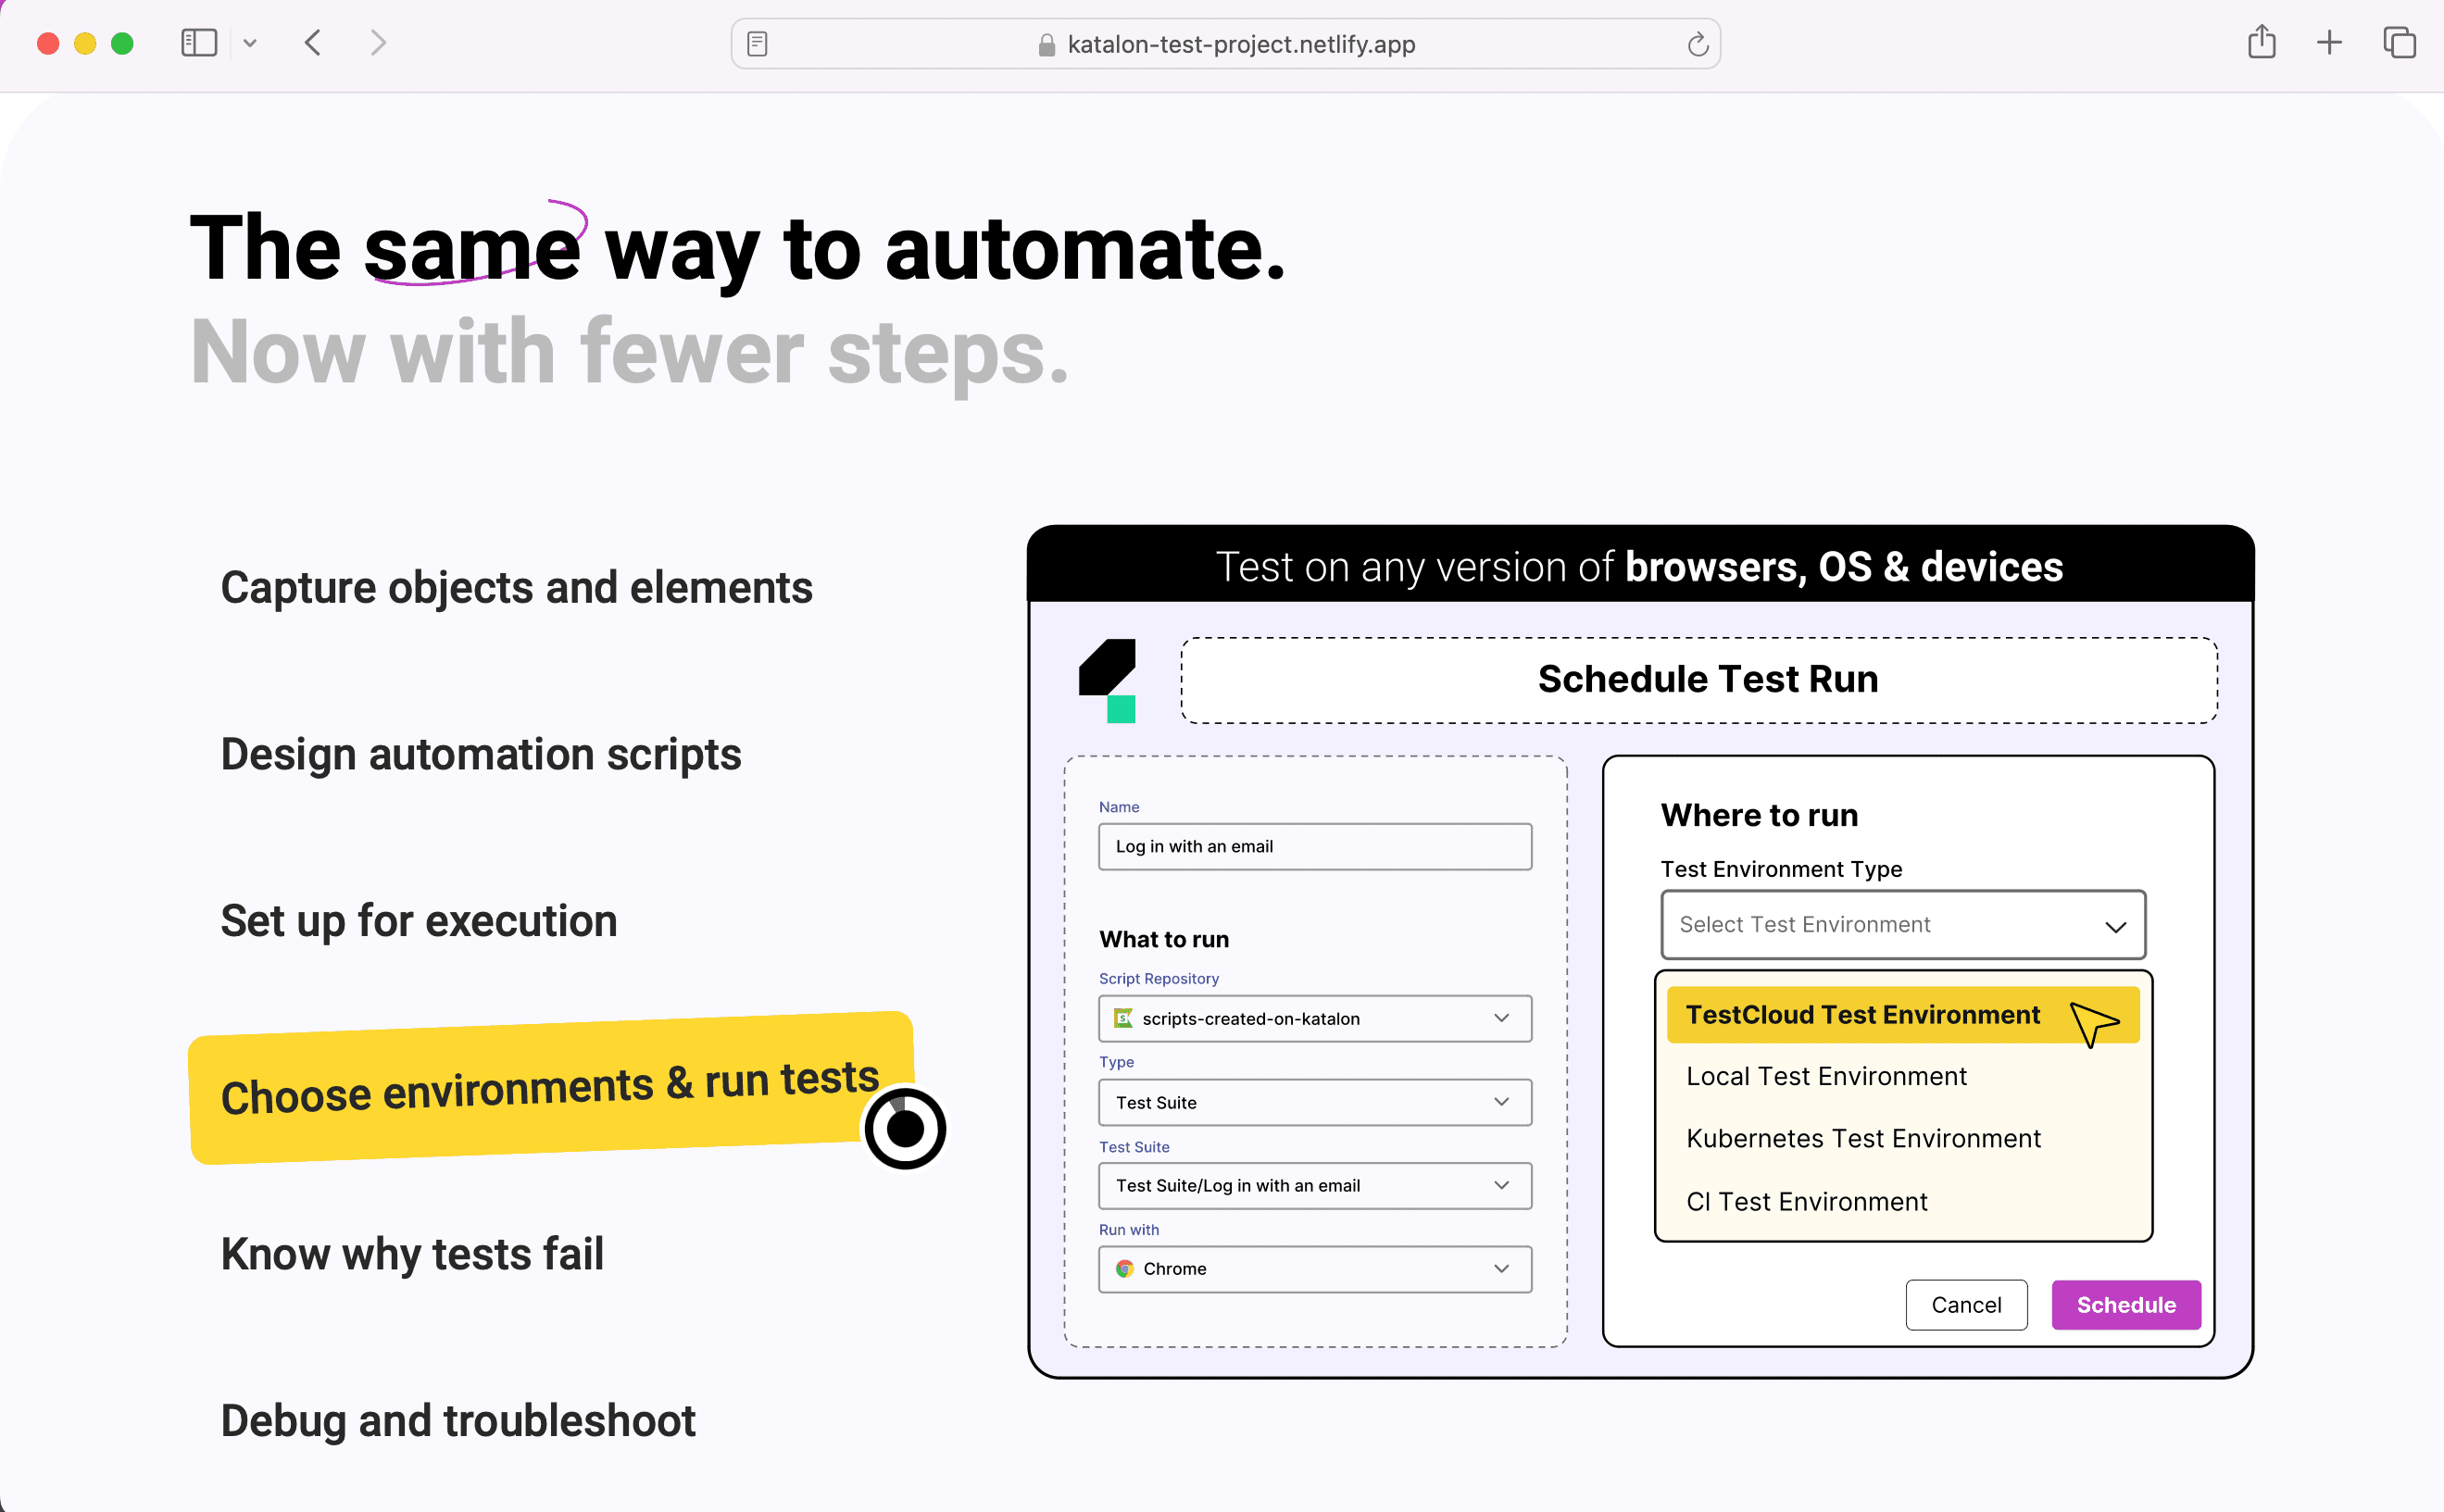Open the Type Test Suite dropdown

click(1314, 1102)
